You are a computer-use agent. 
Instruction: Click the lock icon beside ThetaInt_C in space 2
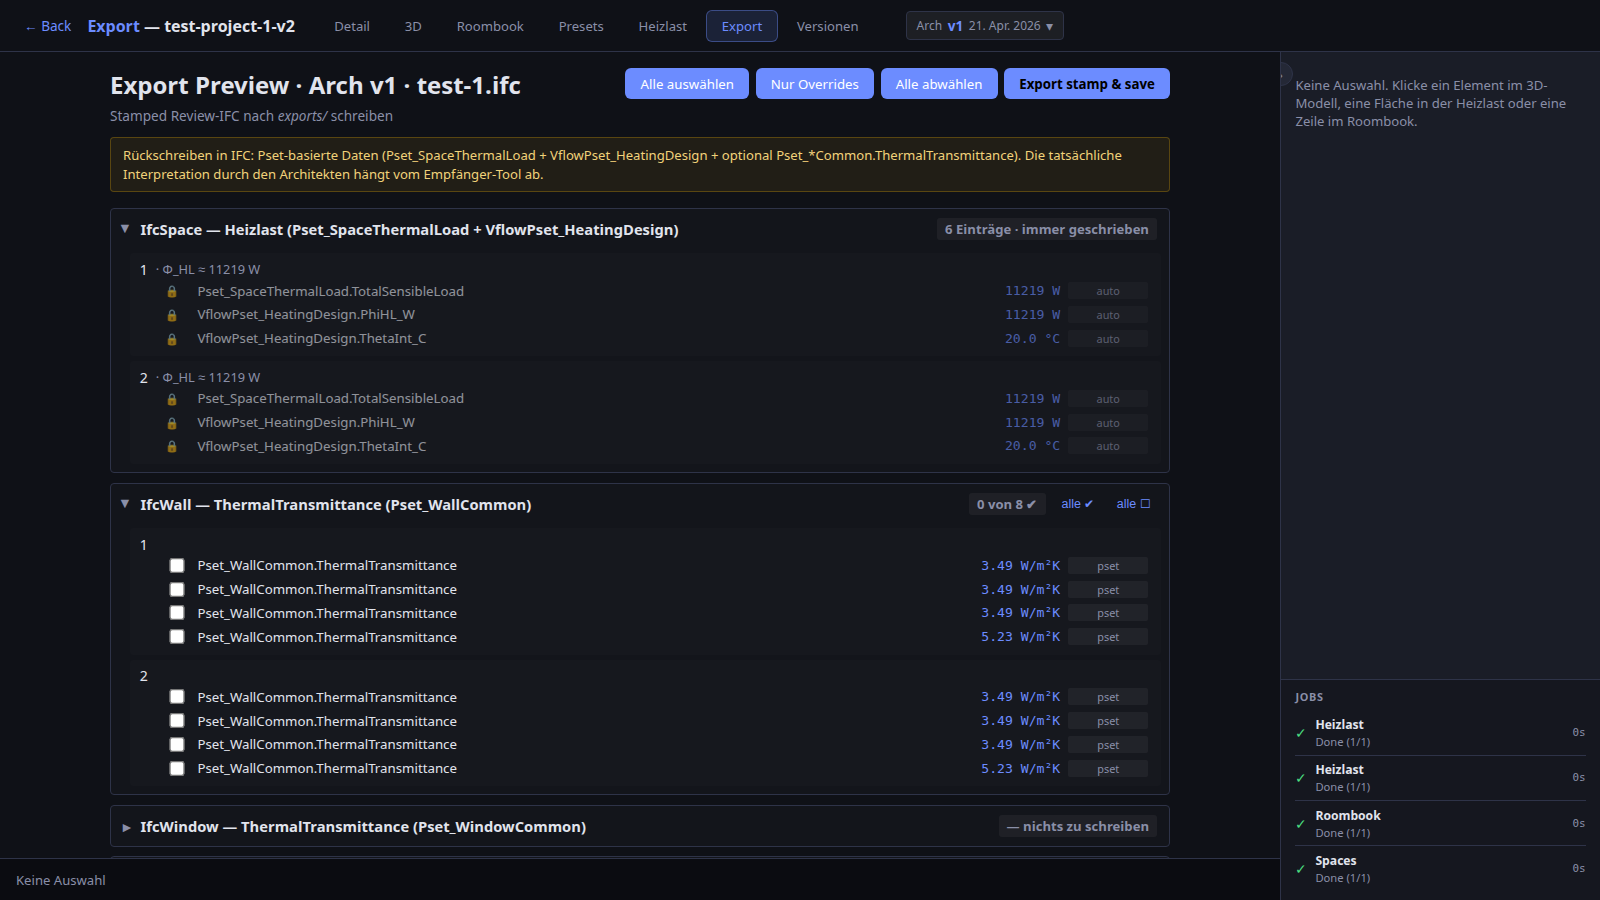pyautogui.click(x=172, y=447)
